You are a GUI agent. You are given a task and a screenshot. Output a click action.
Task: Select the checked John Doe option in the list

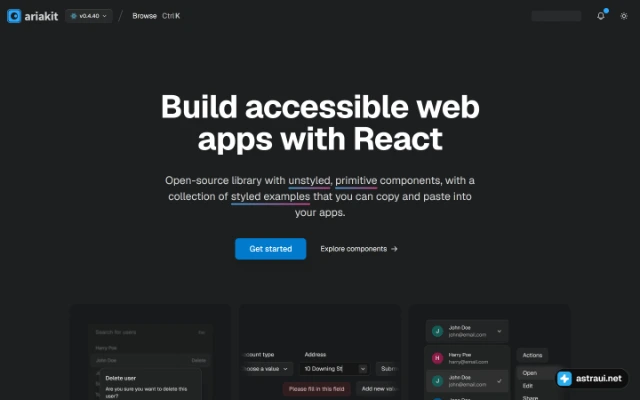click(x=467, y=381)
